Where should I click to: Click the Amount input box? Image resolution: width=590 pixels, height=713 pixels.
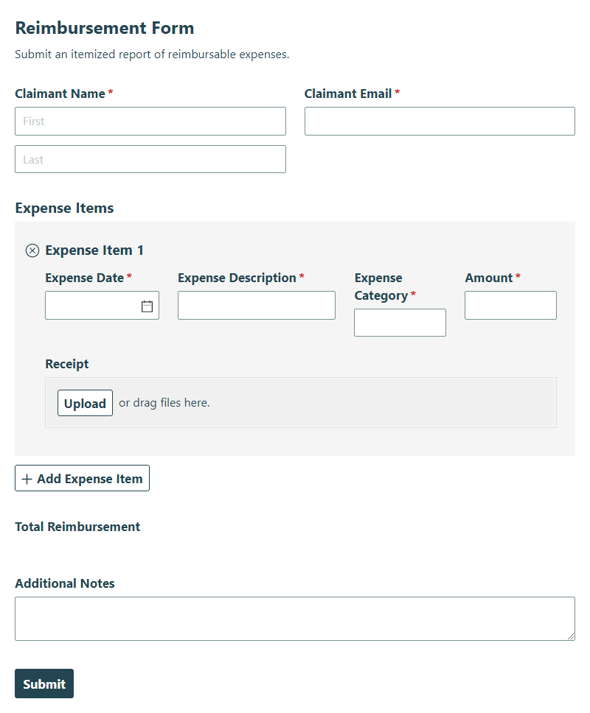[510, 306]
